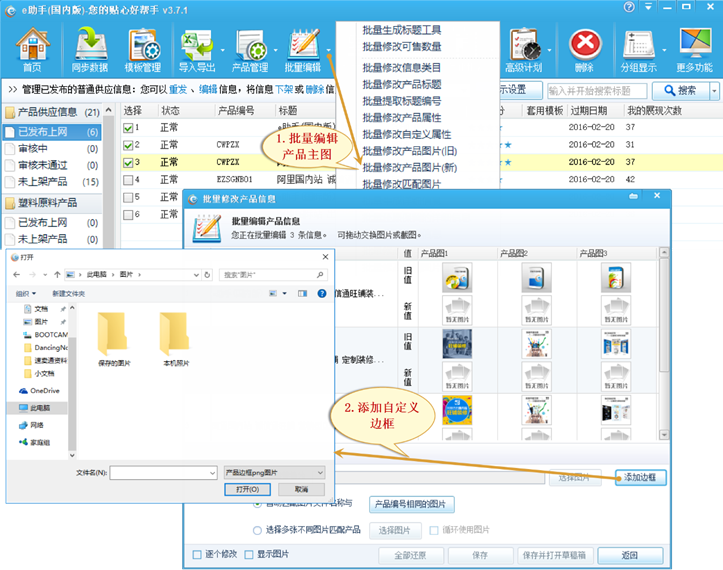Click the title search input field
Image resolution: width=723 pixels, height=570 pixels.
pos(597,91)
